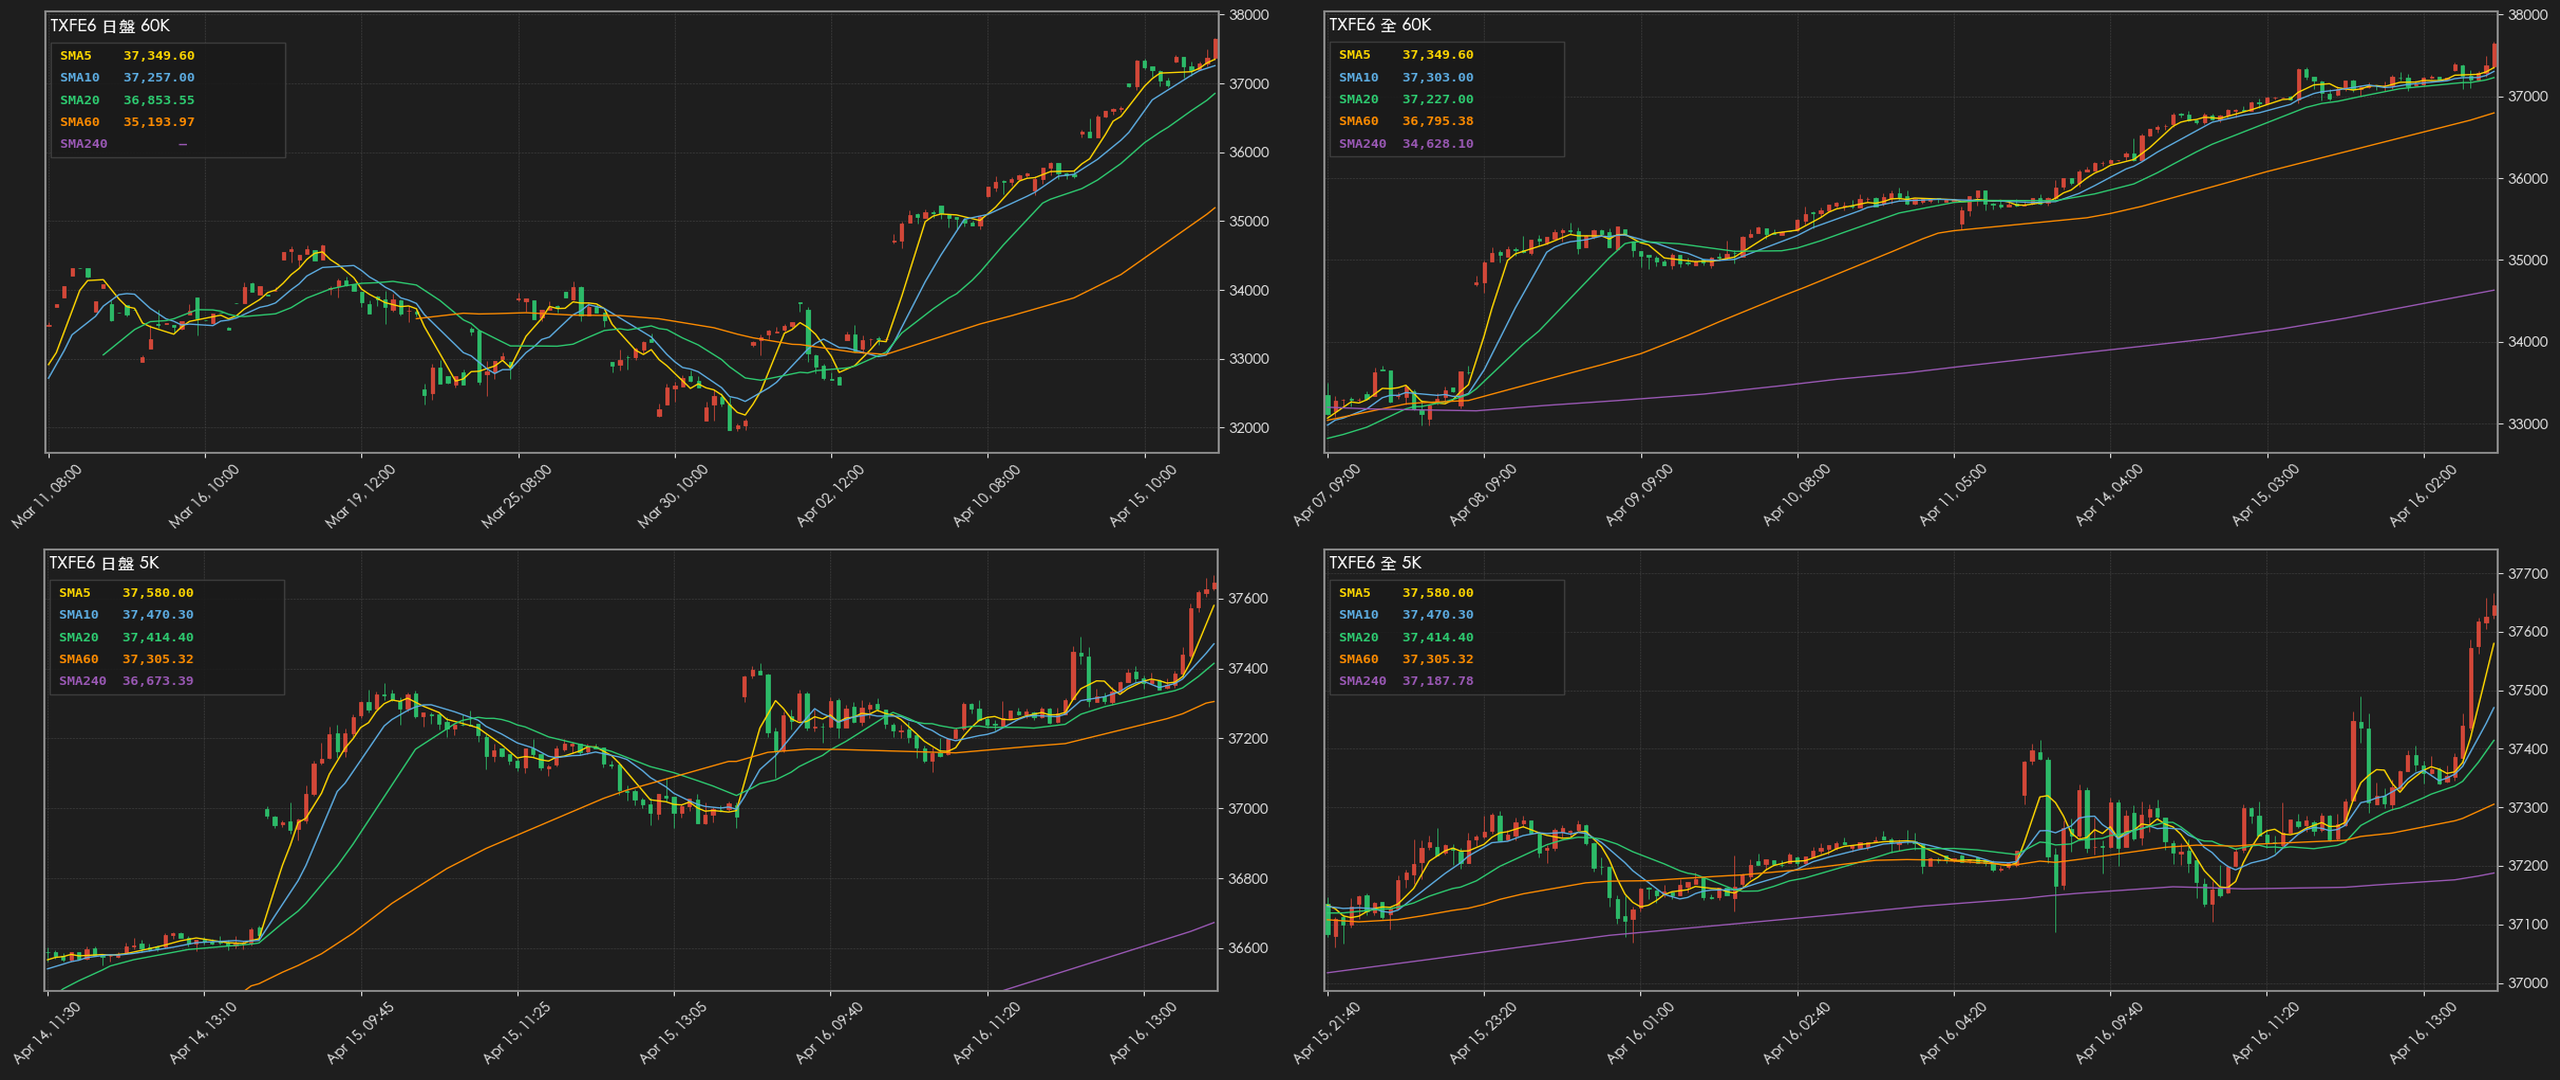Viewport: 2560px width, 1080px height.
Task: Click the TXFE6 日盤 5K chart title
Action: click(x=104, y=563)
